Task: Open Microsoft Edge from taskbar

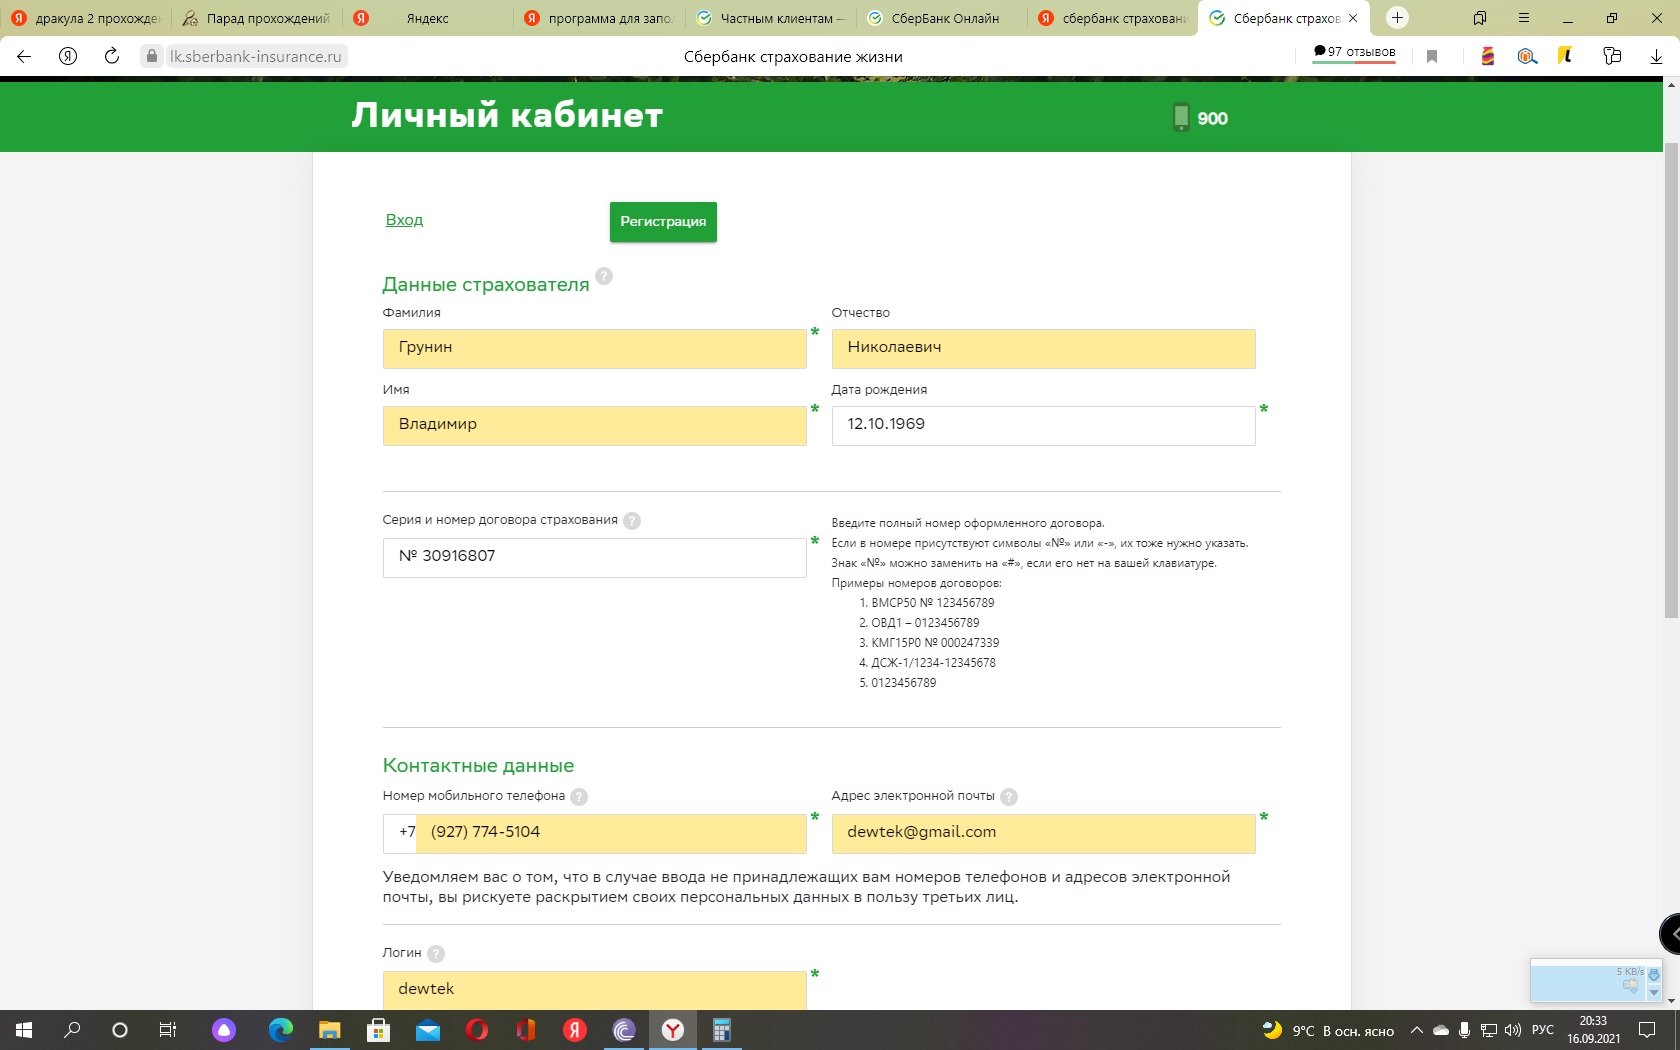Action: [281, 1030]
